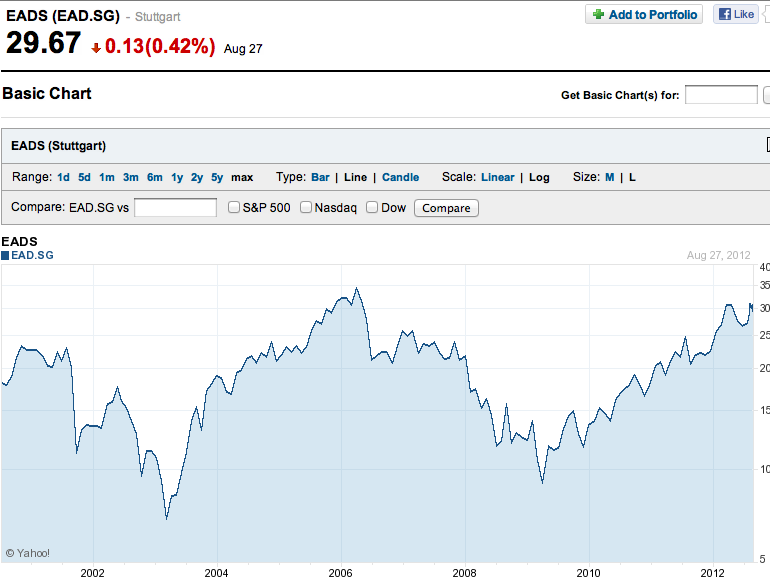
Task: Click the 2004 x-axis year label
Action: point(216,573)
